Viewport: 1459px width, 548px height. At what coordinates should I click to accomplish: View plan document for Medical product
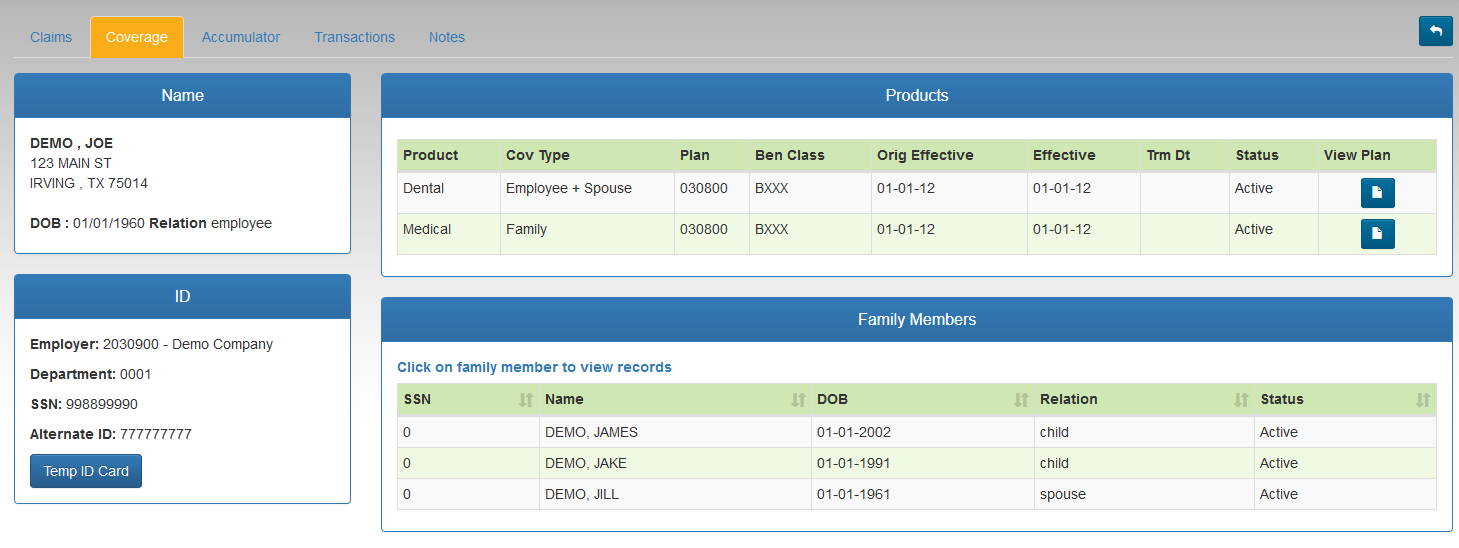click(1377, 233)
